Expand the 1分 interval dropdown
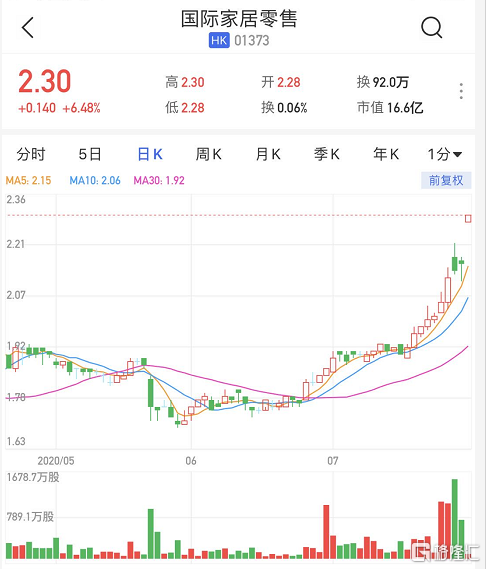The image size is (486, 569). click(445, 154)
